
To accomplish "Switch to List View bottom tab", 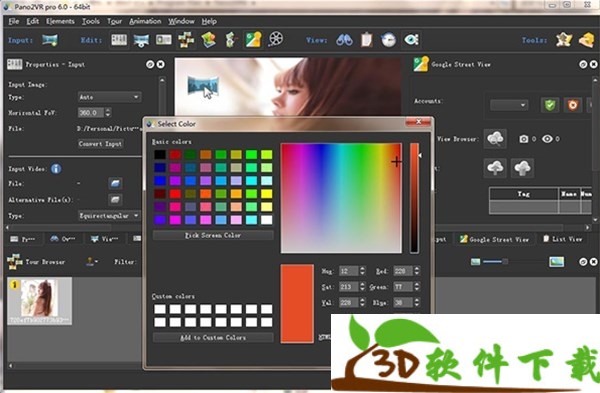I will click(x=563, y=239).
